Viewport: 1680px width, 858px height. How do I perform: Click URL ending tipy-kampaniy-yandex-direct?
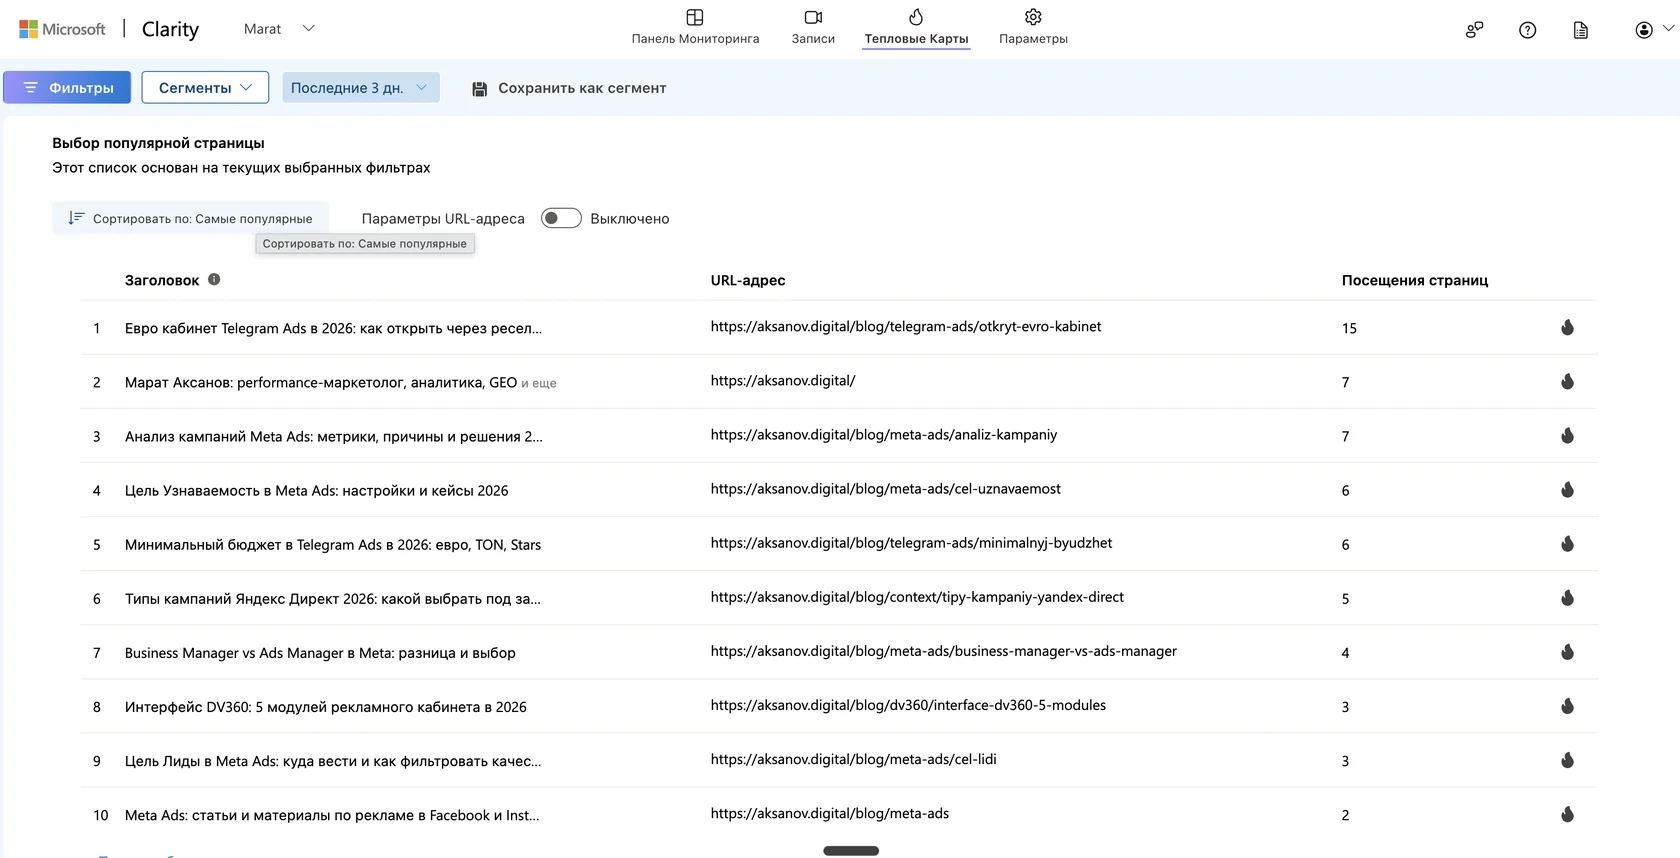(x=917, y=597)
